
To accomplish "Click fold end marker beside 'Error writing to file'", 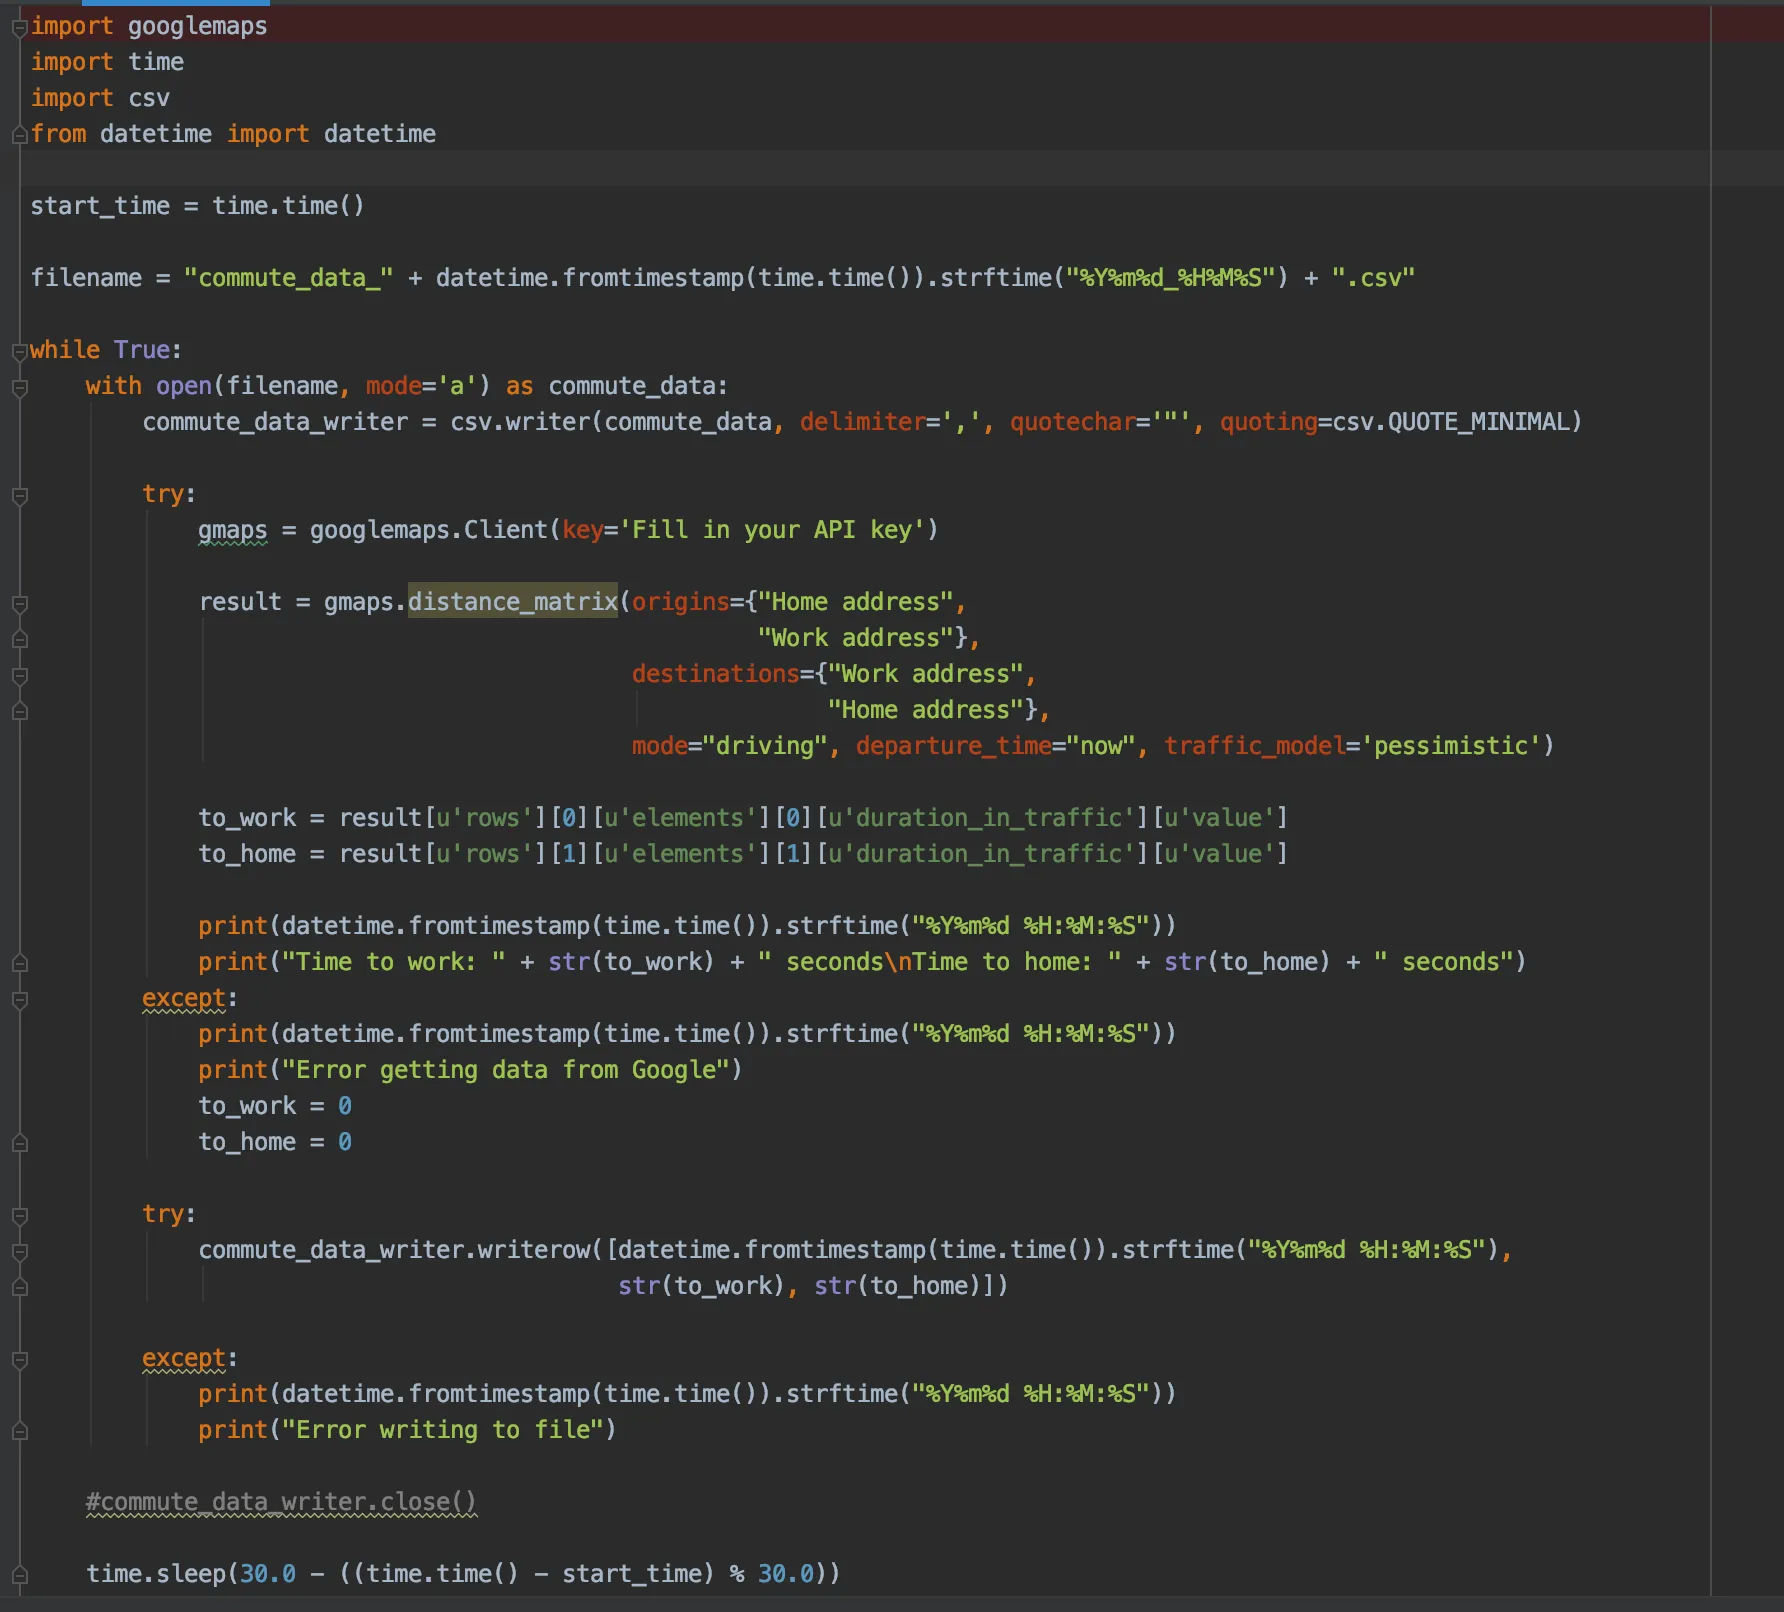I will [19, 1431].
